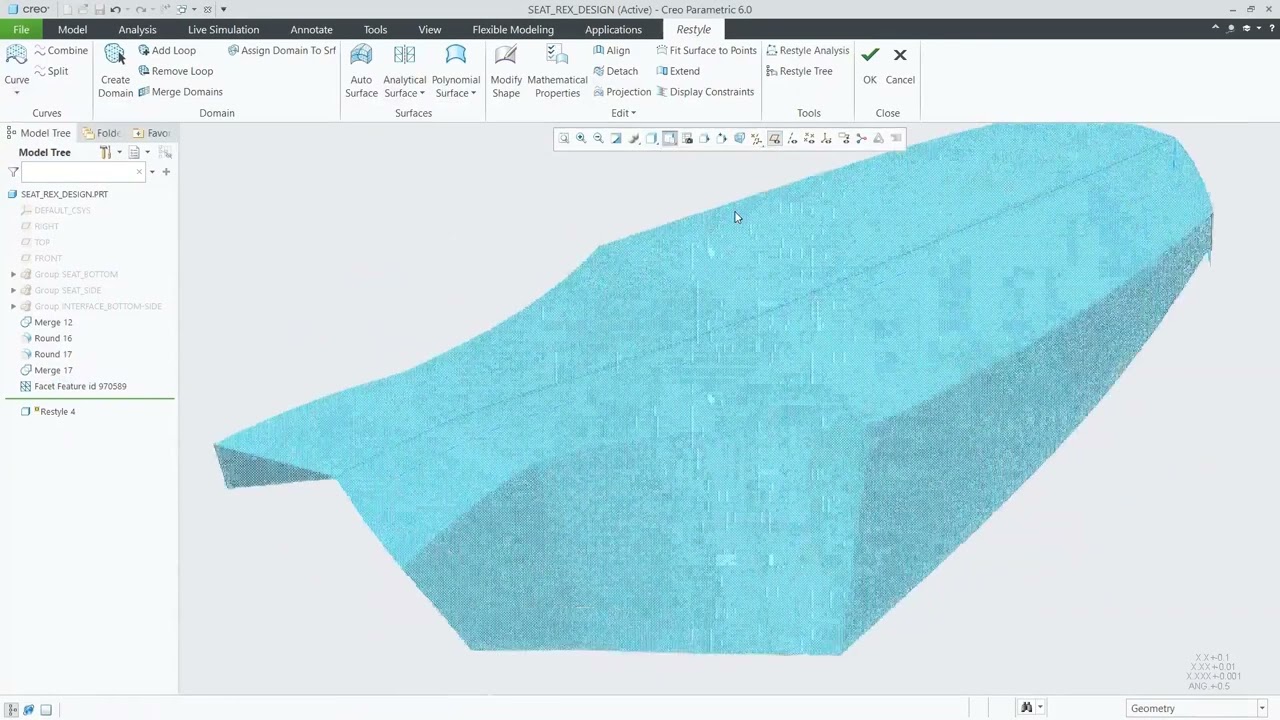The width and height of the screenshot is (1280, 720).
Task: Click the model tree filter funnel icon
Action: click(x=13, y=172)
